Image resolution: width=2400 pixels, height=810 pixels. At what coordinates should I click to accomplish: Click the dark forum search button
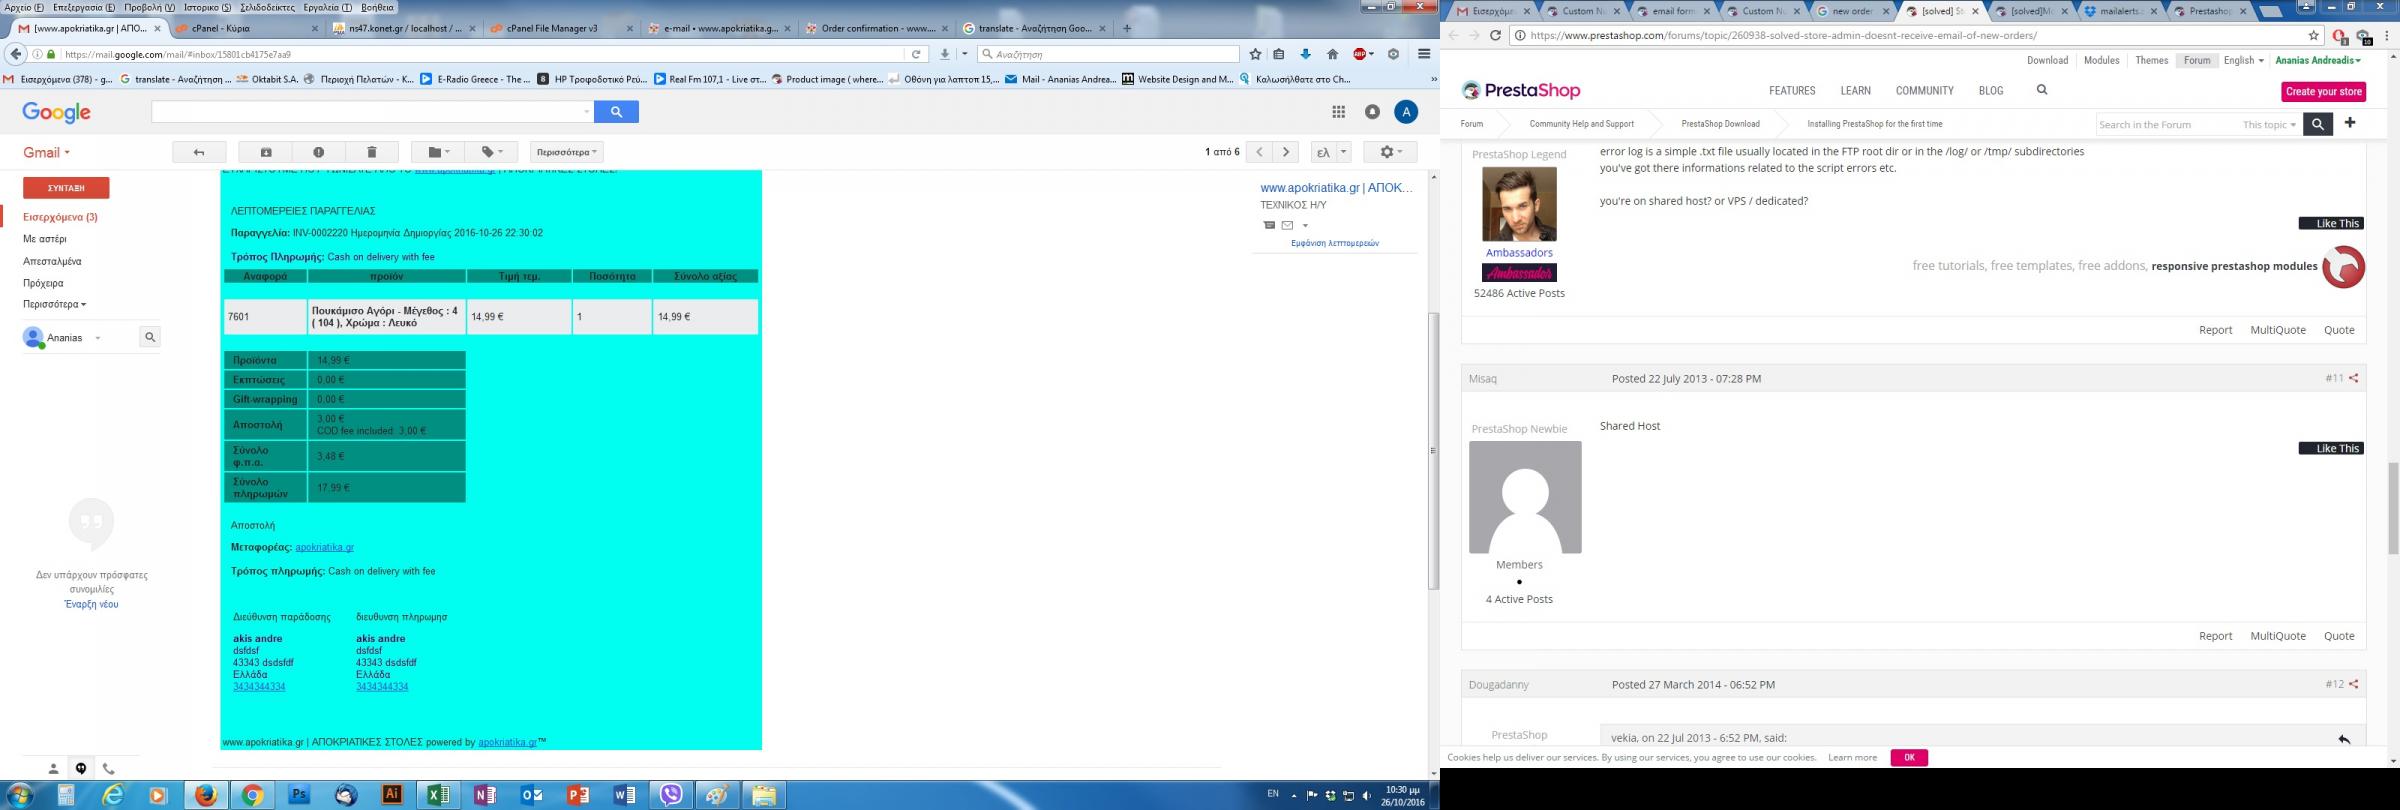2318,124
